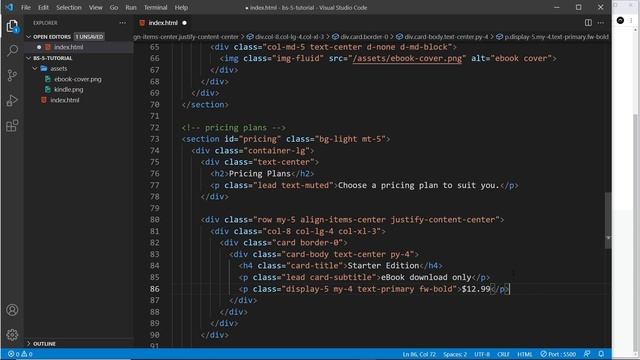Open the Help menu
Screen dimensions: 640x360
pyautogui.click(x=181, y=7)
